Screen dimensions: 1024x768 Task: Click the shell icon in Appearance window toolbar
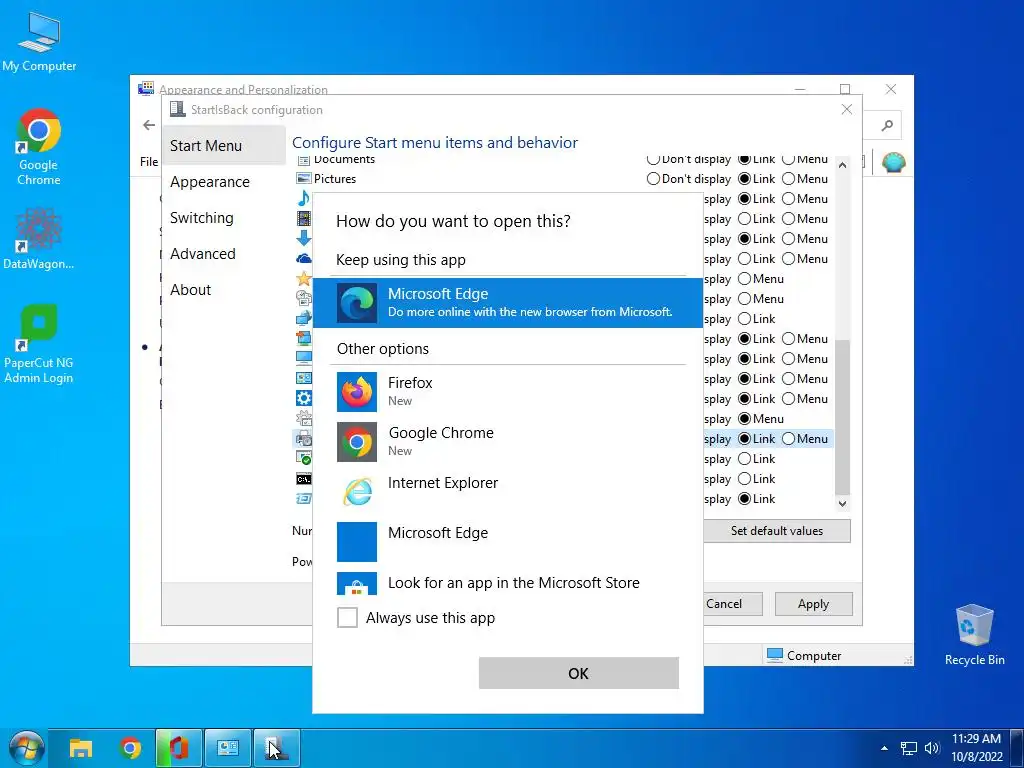[893, 162]
